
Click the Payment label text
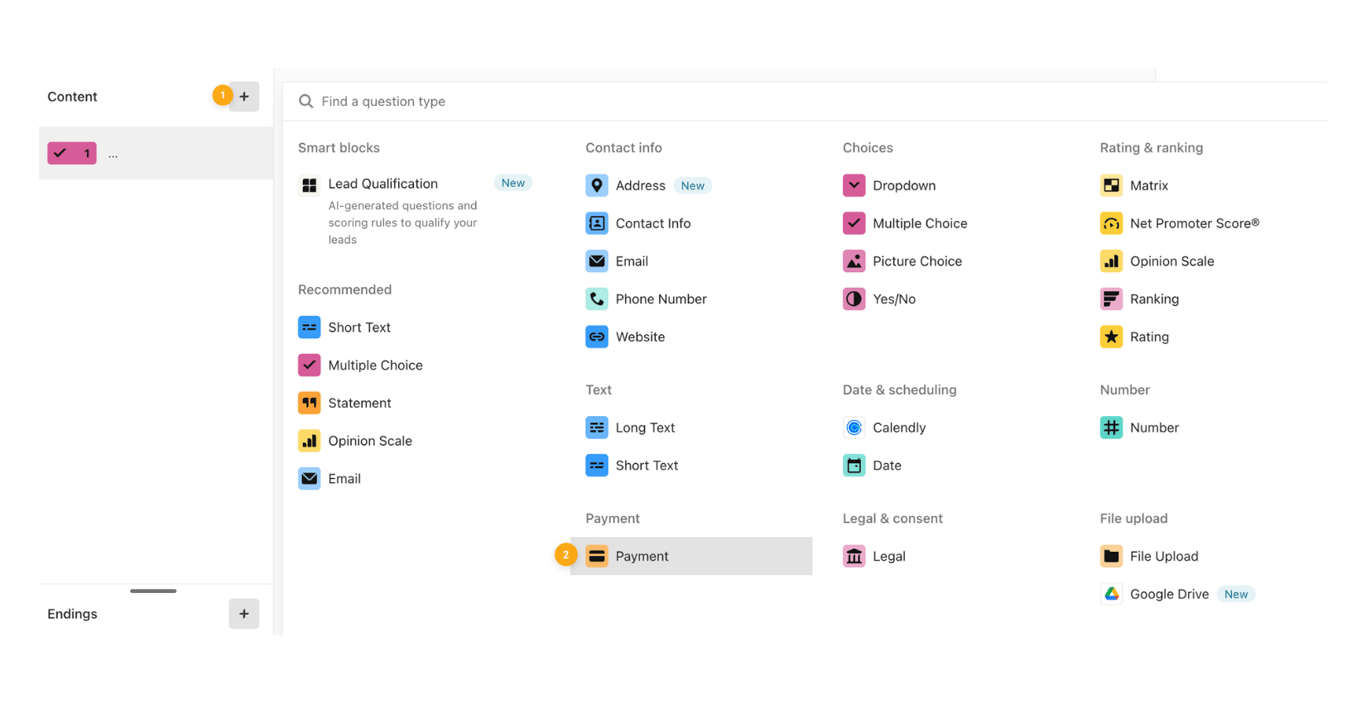coord(642,556)
